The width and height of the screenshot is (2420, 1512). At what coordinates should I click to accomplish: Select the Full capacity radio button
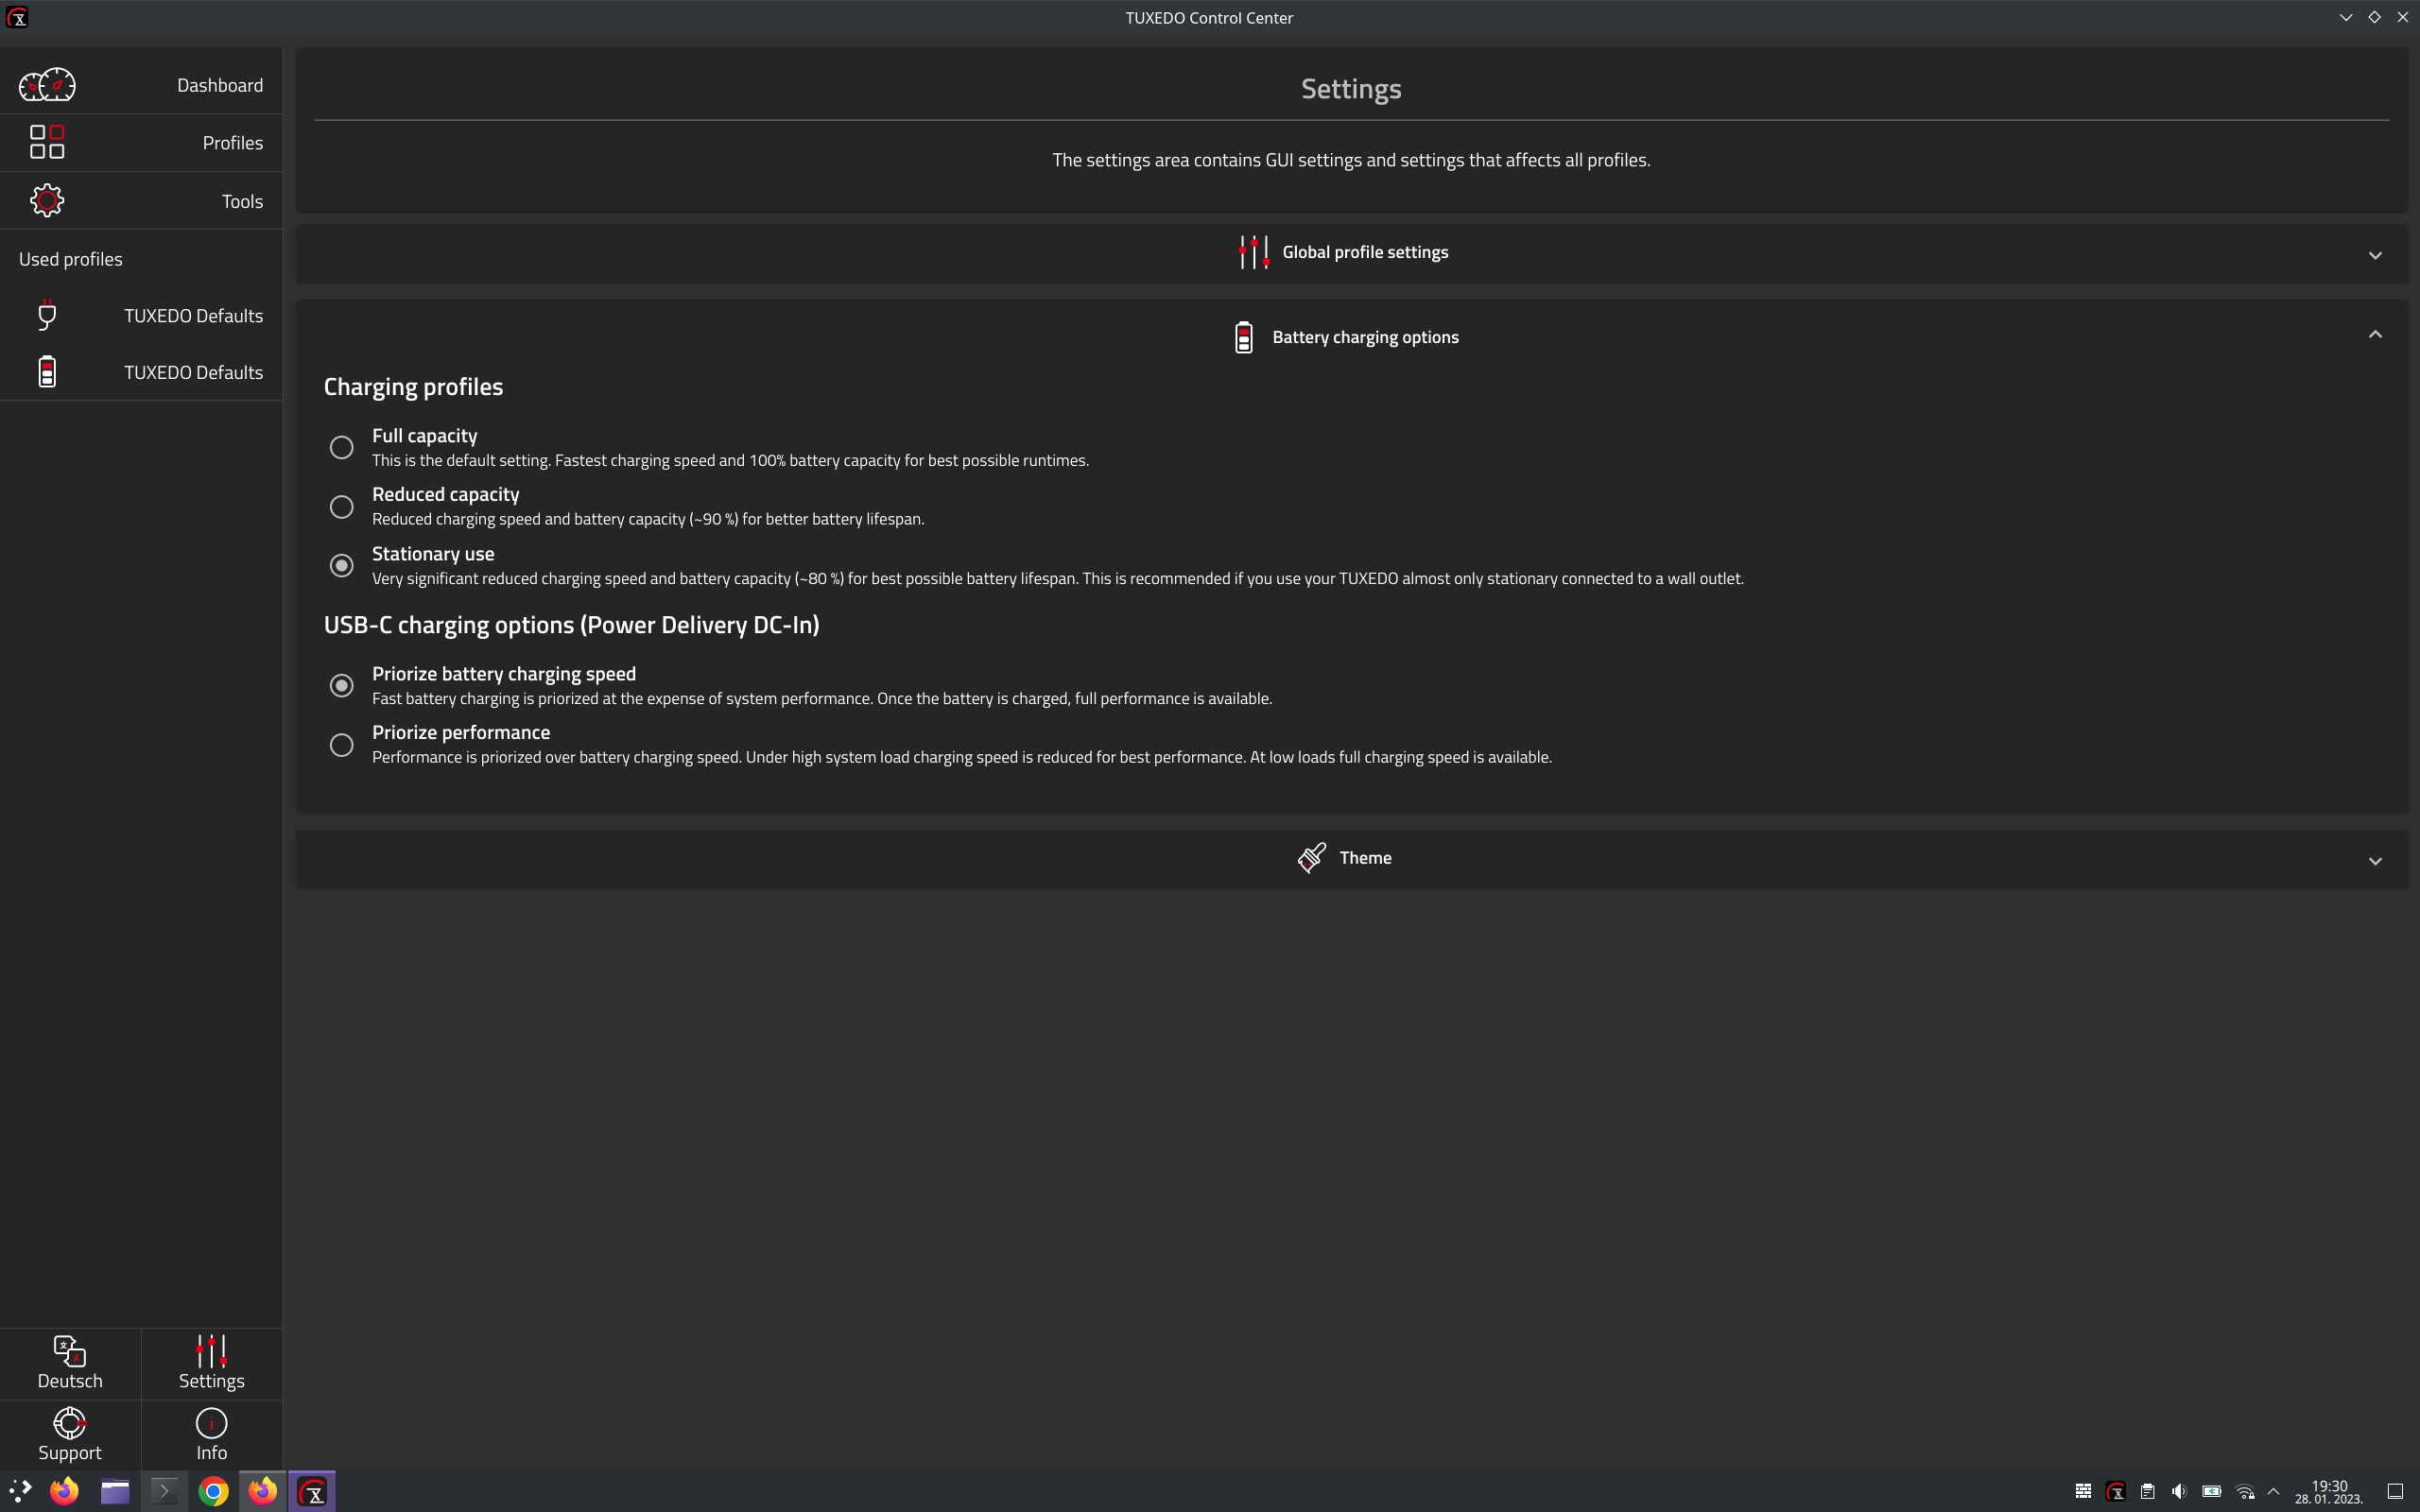coord(341,447)
